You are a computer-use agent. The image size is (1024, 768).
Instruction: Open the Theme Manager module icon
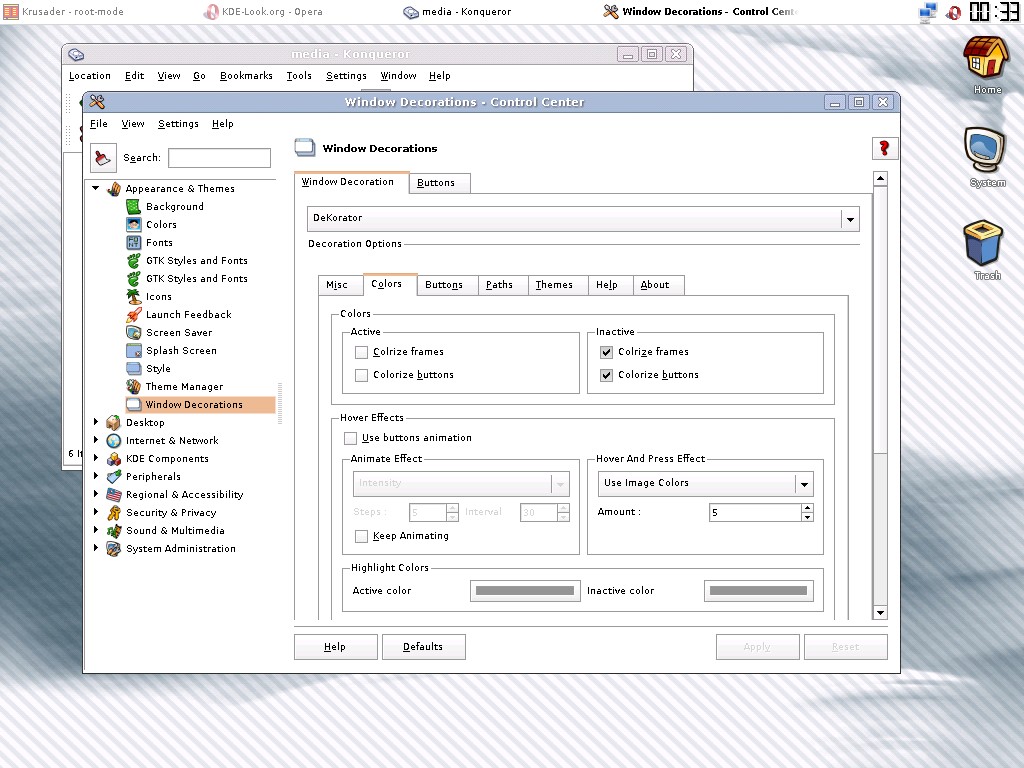(x=133, y=387)
